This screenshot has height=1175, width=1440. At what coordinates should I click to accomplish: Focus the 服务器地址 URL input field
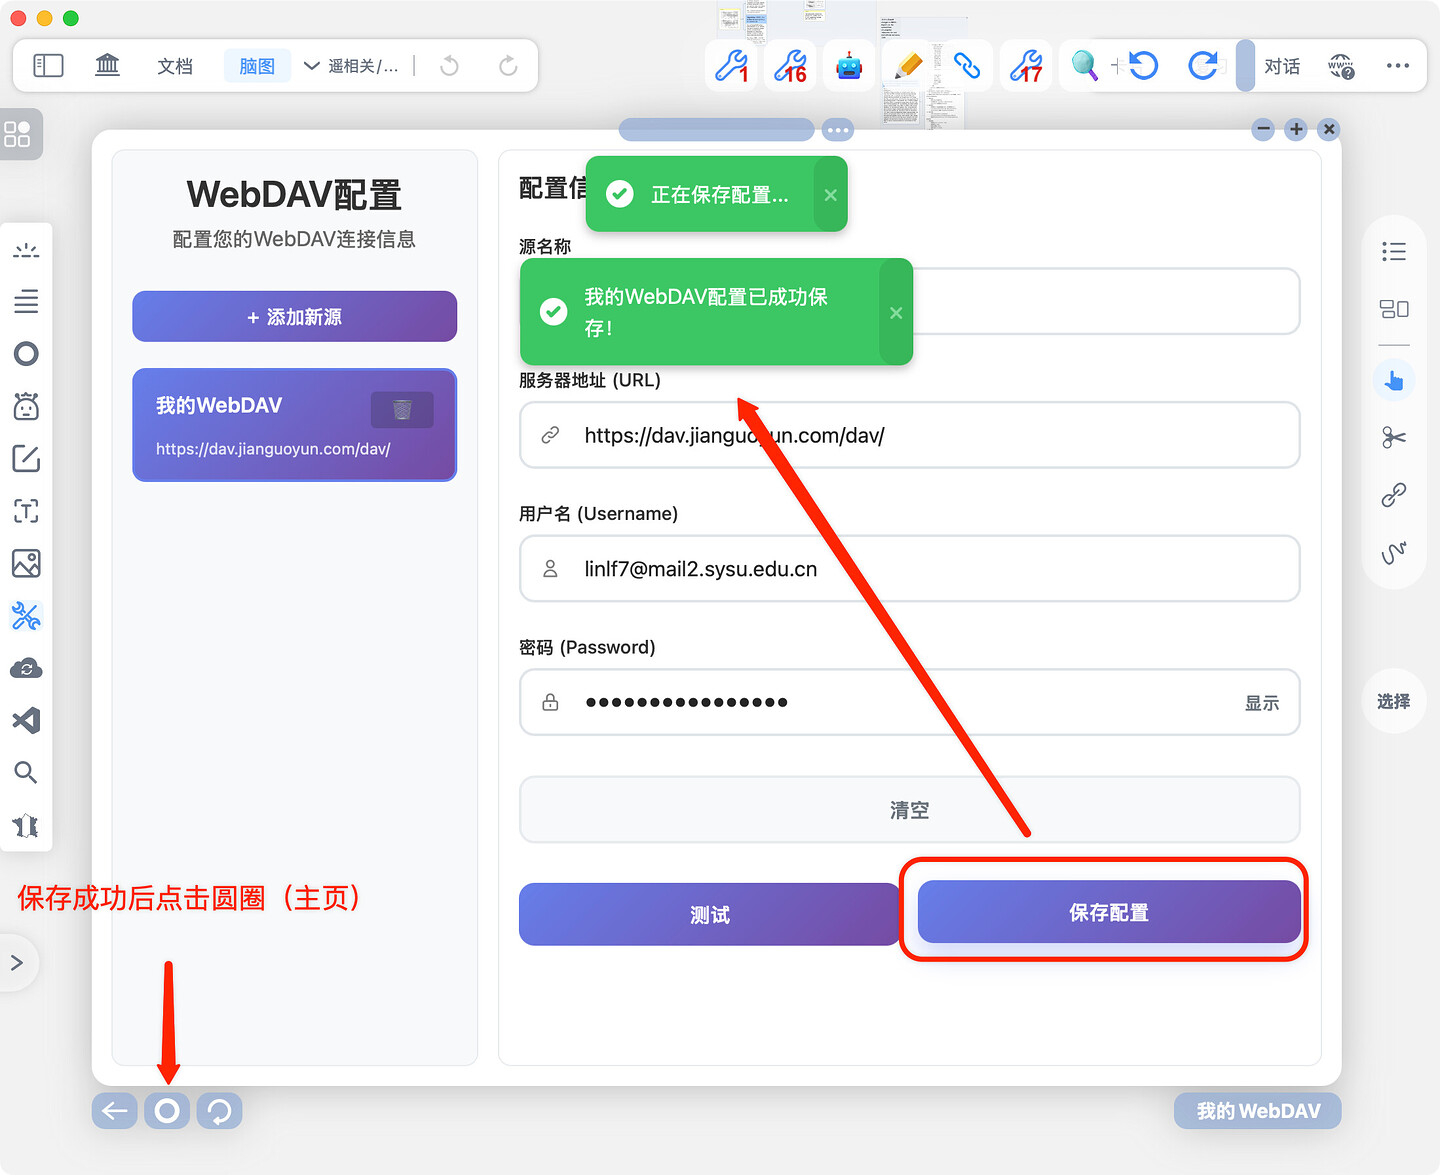910,435
